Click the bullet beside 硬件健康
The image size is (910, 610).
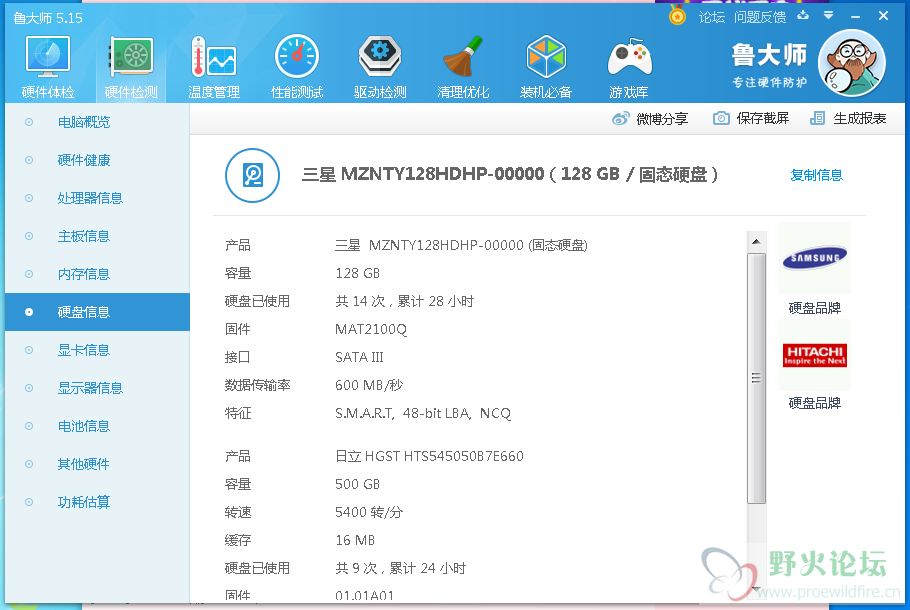tap(29, 160)
